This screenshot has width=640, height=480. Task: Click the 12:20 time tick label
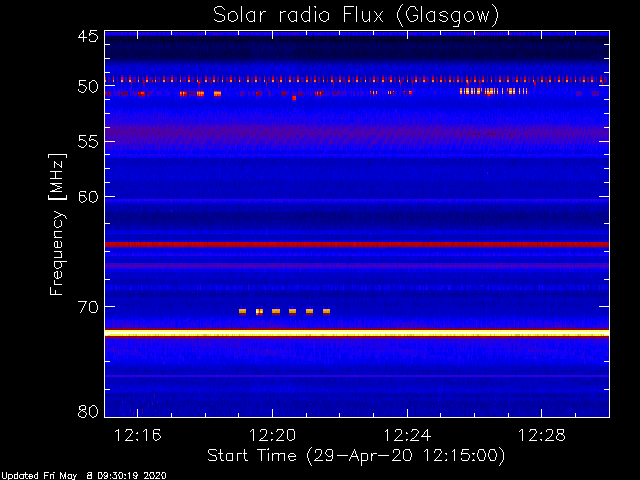[x=272, y=435]
